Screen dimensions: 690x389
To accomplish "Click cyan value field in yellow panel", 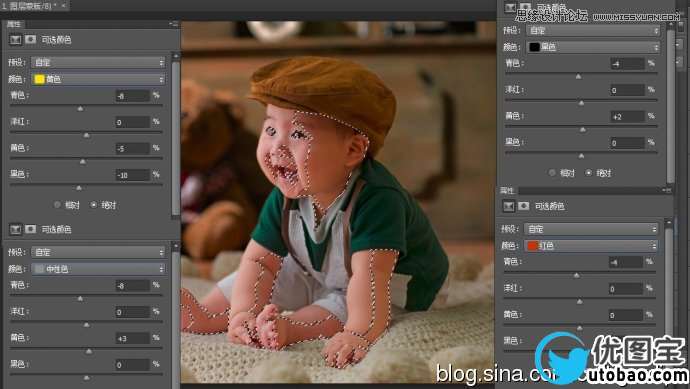I will tap(132, 95).
